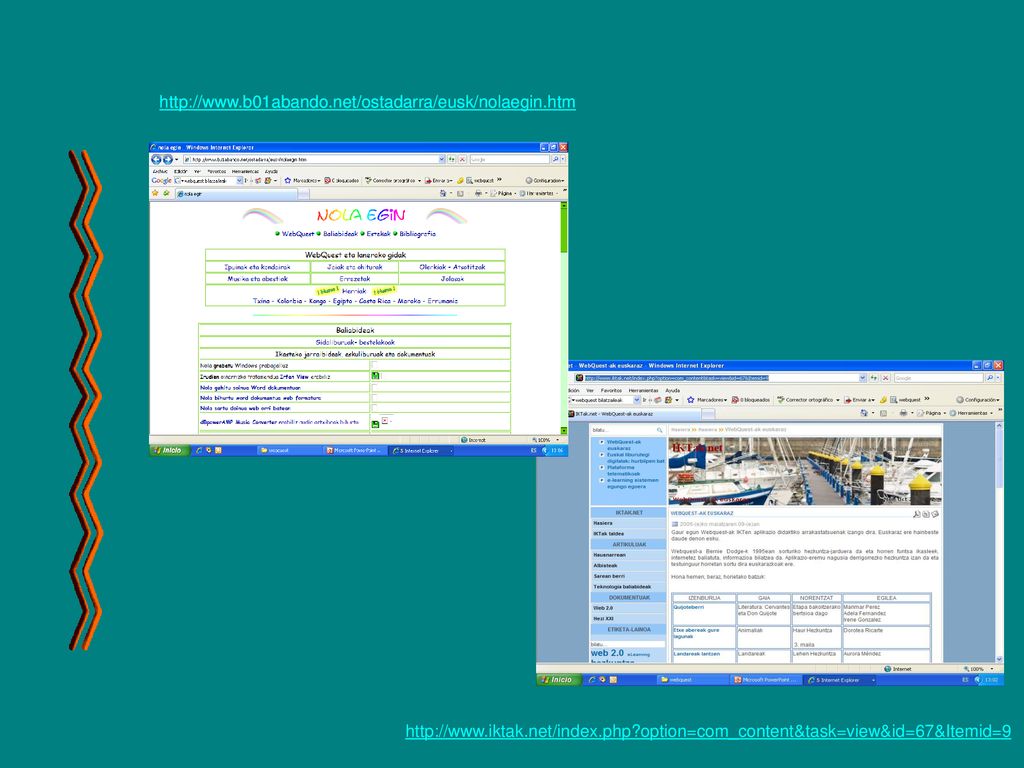Click Stop icon in WebQuest-ak euskaraz window
The image size is (1024, 768).
[x=886, y=378]
